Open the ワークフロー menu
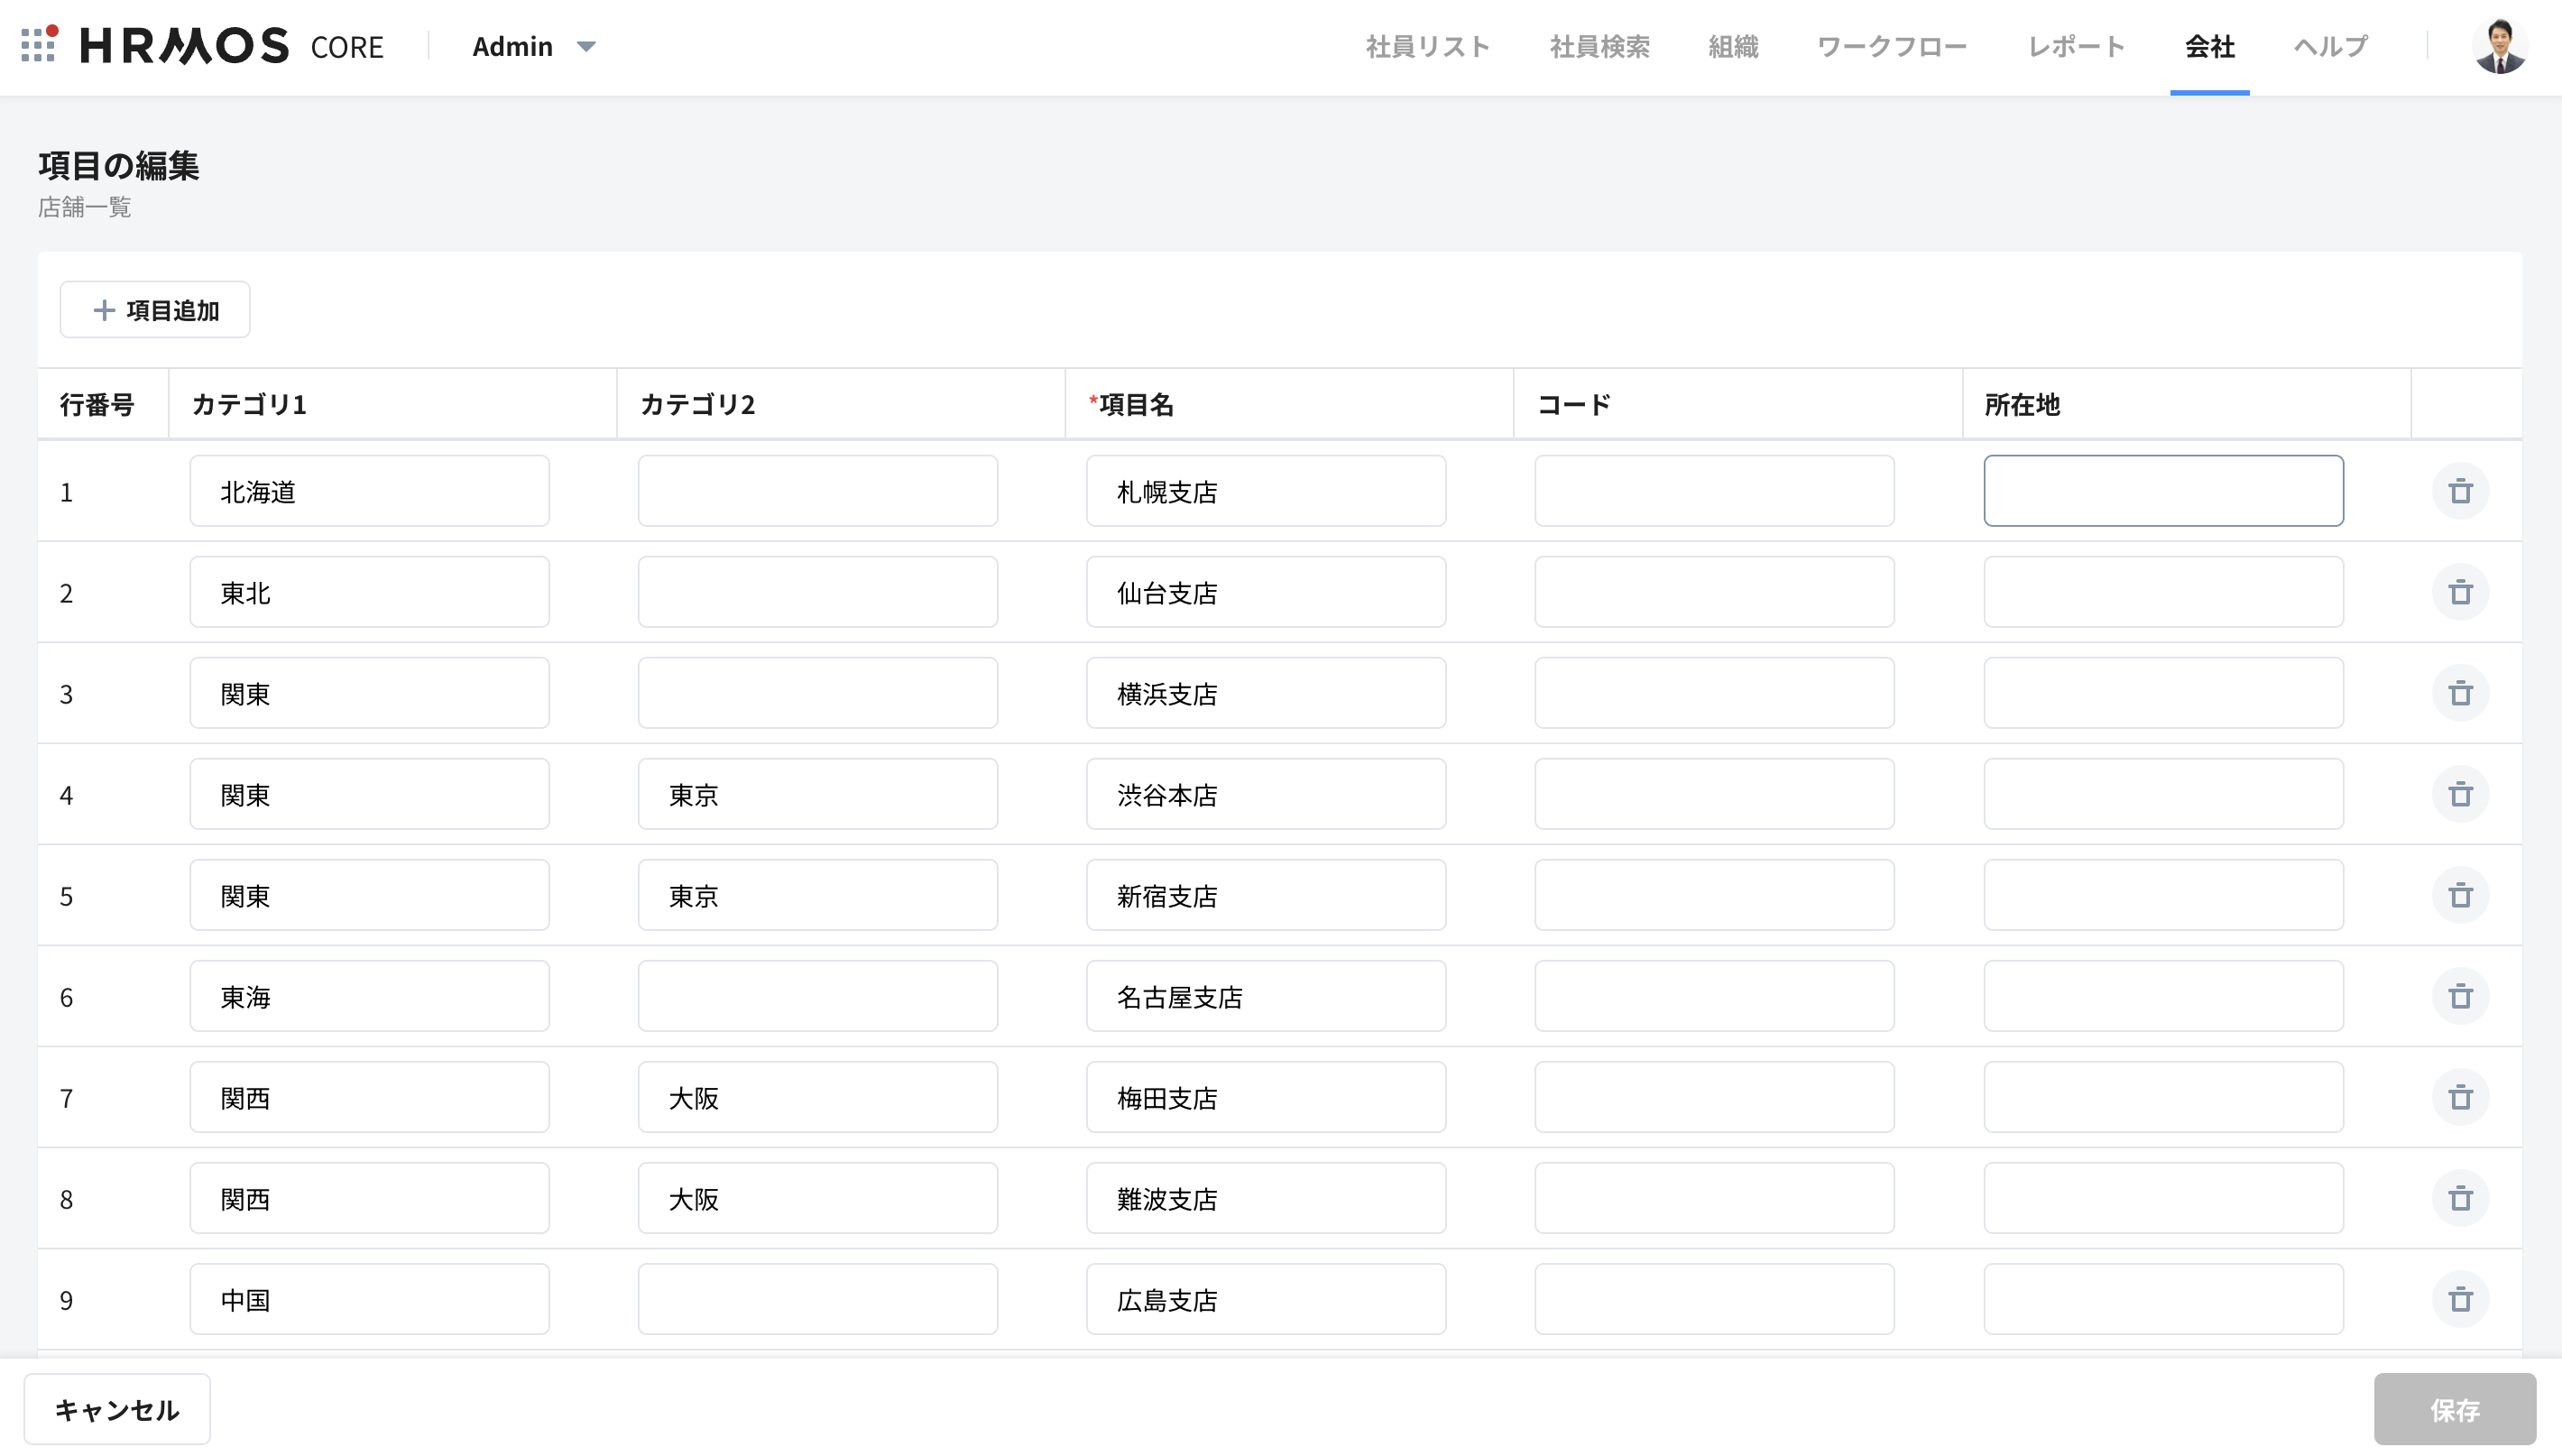The image size is (2562, 1456). click(x=1891, y=46)
